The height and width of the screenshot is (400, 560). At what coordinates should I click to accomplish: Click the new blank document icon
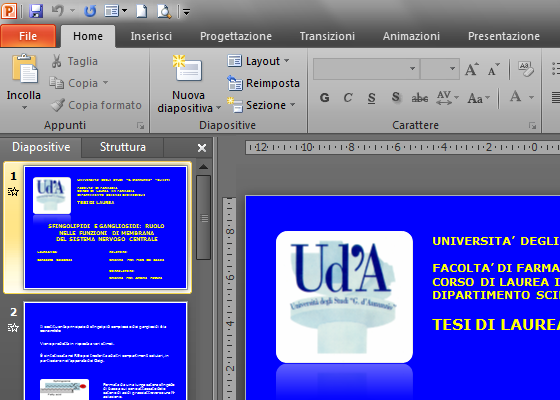pyautogui.click(x=142, y=11)
